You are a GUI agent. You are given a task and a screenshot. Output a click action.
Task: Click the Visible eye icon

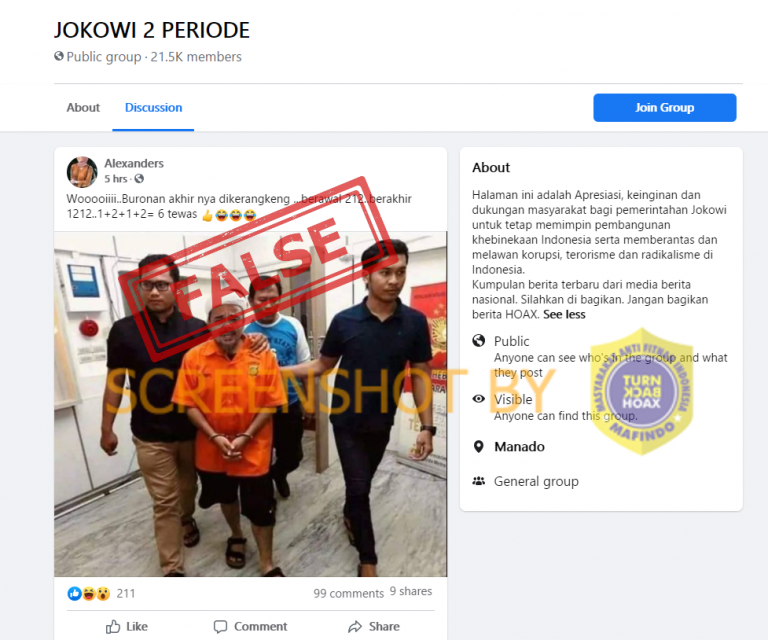pos(479,399)
